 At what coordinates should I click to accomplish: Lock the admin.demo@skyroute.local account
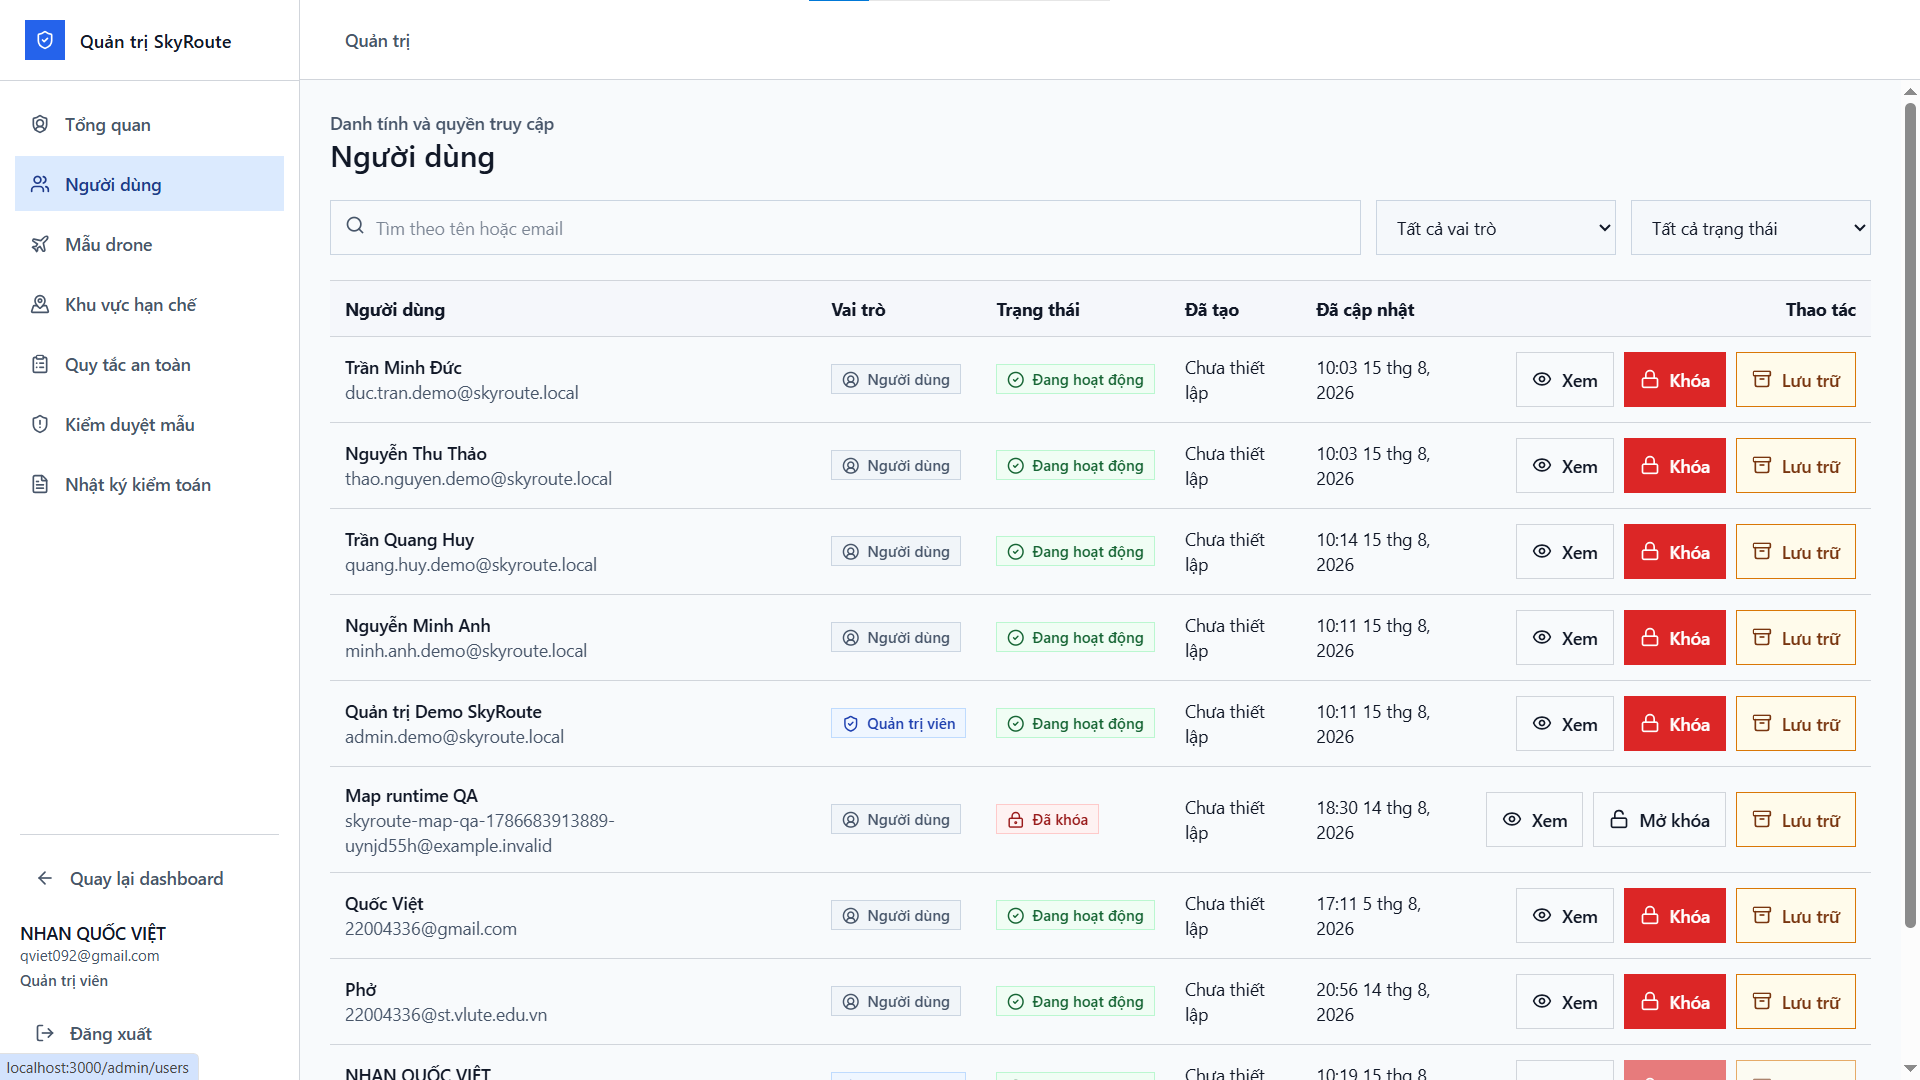pyautogui.click(x=1674, y=724)
